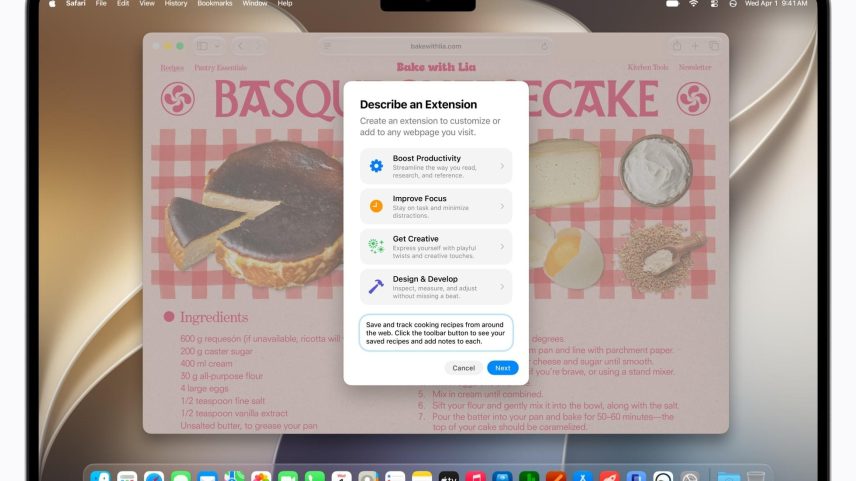Open the View menu
Viewport: 856px width, 481px height.
coord(147,3)
